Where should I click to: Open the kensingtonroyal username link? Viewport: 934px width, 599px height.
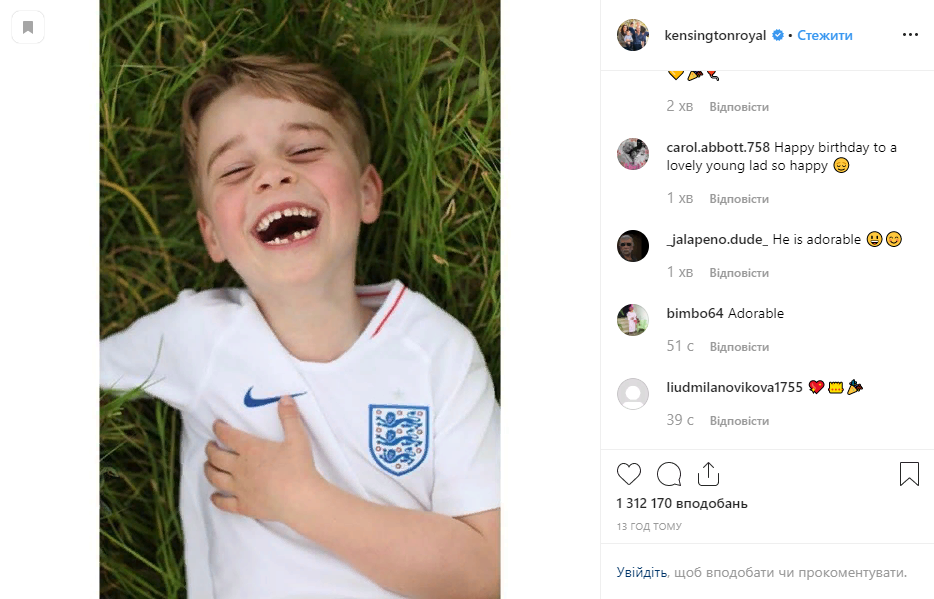coord(715,35)
